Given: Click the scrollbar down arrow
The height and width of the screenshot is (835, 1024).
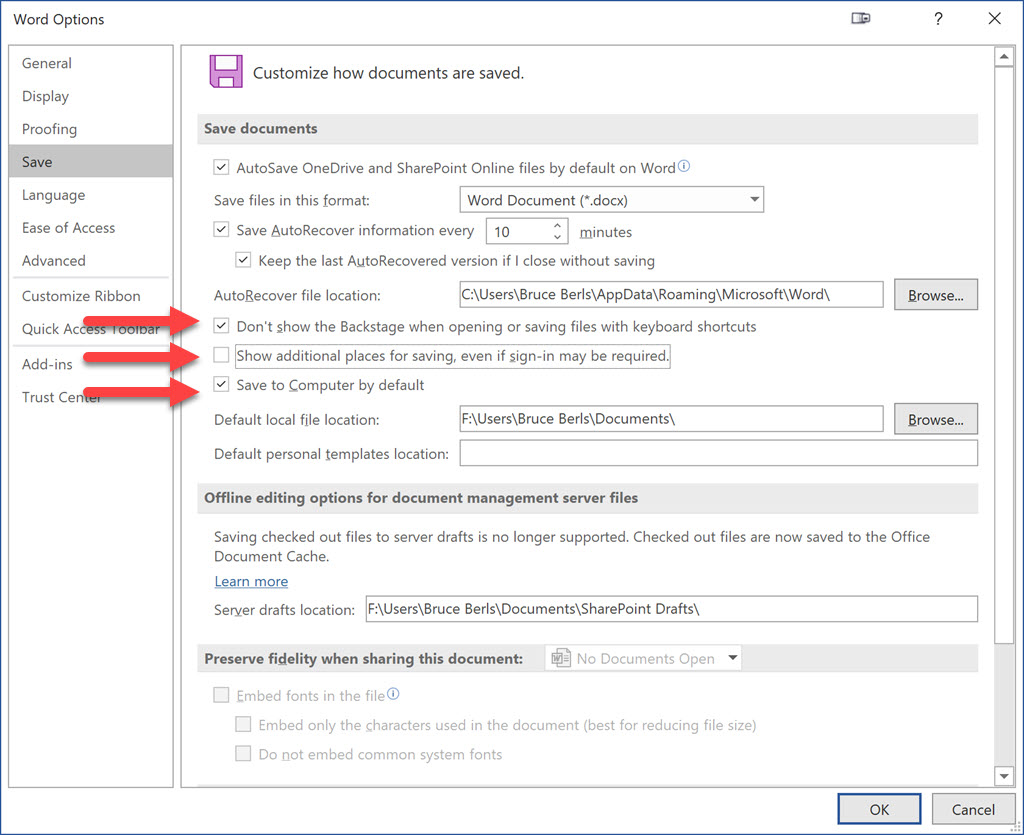Looking at the screenshot, I should coord(1004,776).
